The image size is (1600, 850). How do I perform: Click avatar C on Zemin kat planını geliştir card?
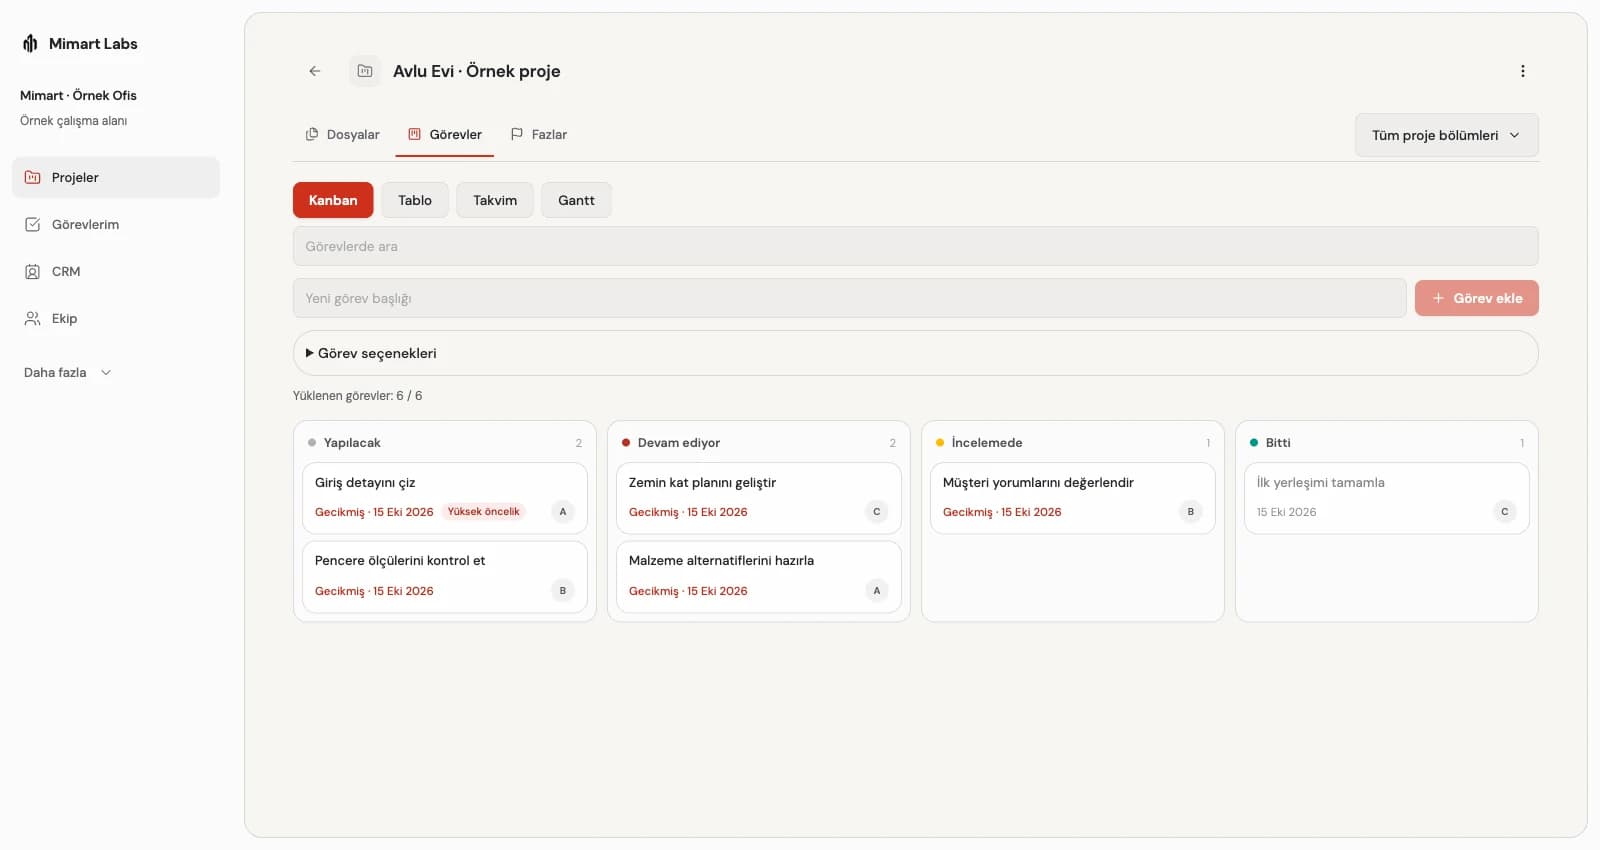pos(877,511)
